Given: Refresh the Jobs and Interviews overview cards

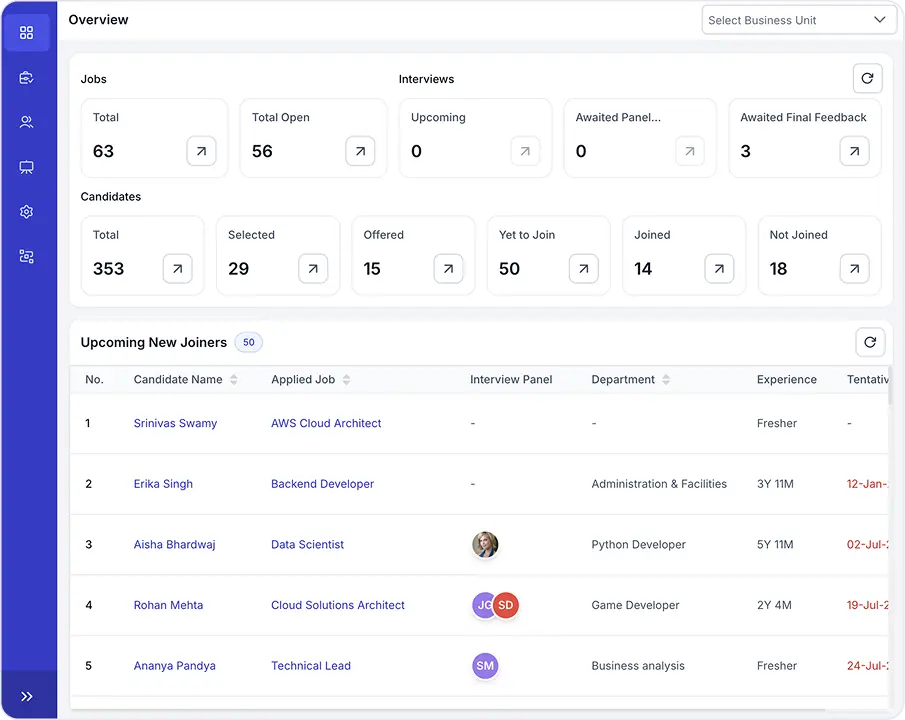Looking at the screenshot, I should (x=867, y=79).
